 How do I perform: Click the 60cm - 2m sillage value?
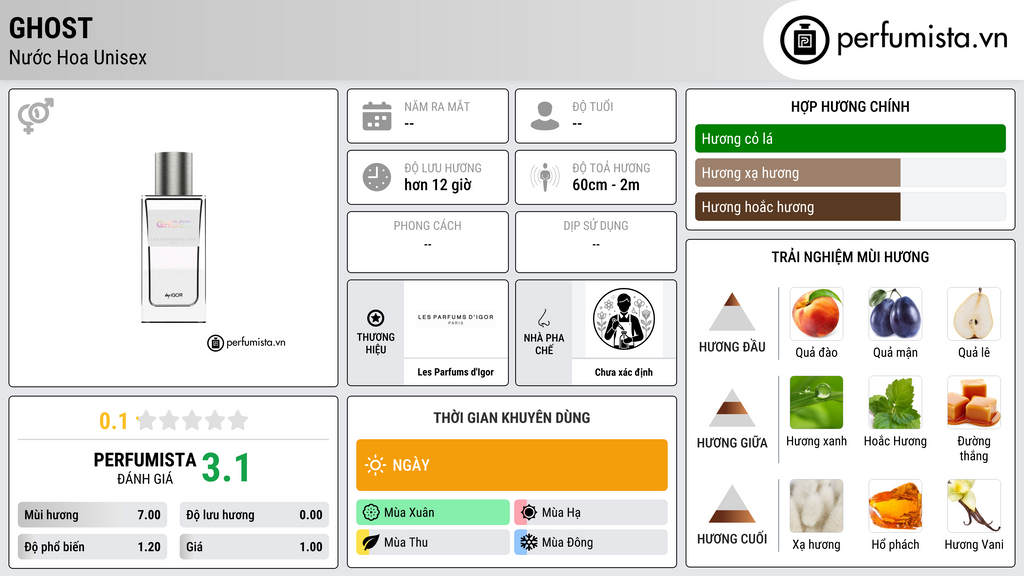tap(606, 185)
